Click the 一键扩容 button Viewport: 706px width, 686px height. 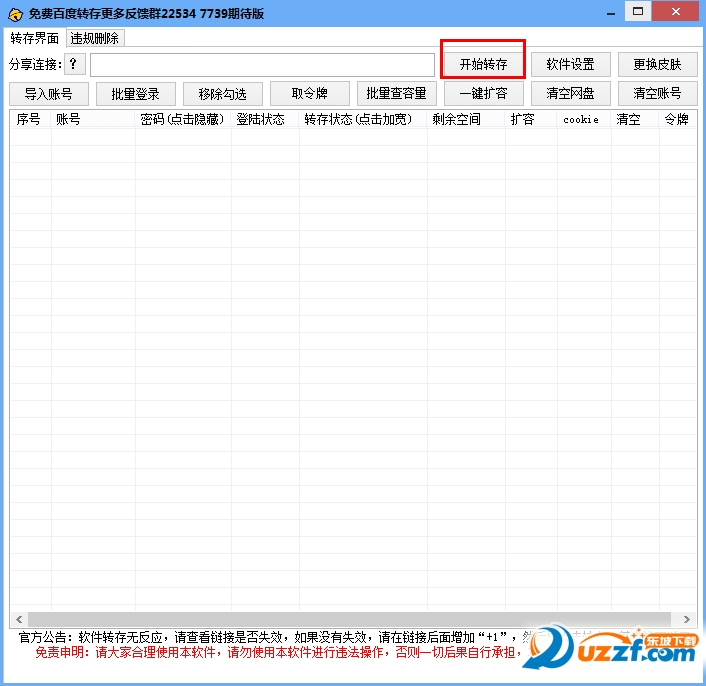pos(484,94)
